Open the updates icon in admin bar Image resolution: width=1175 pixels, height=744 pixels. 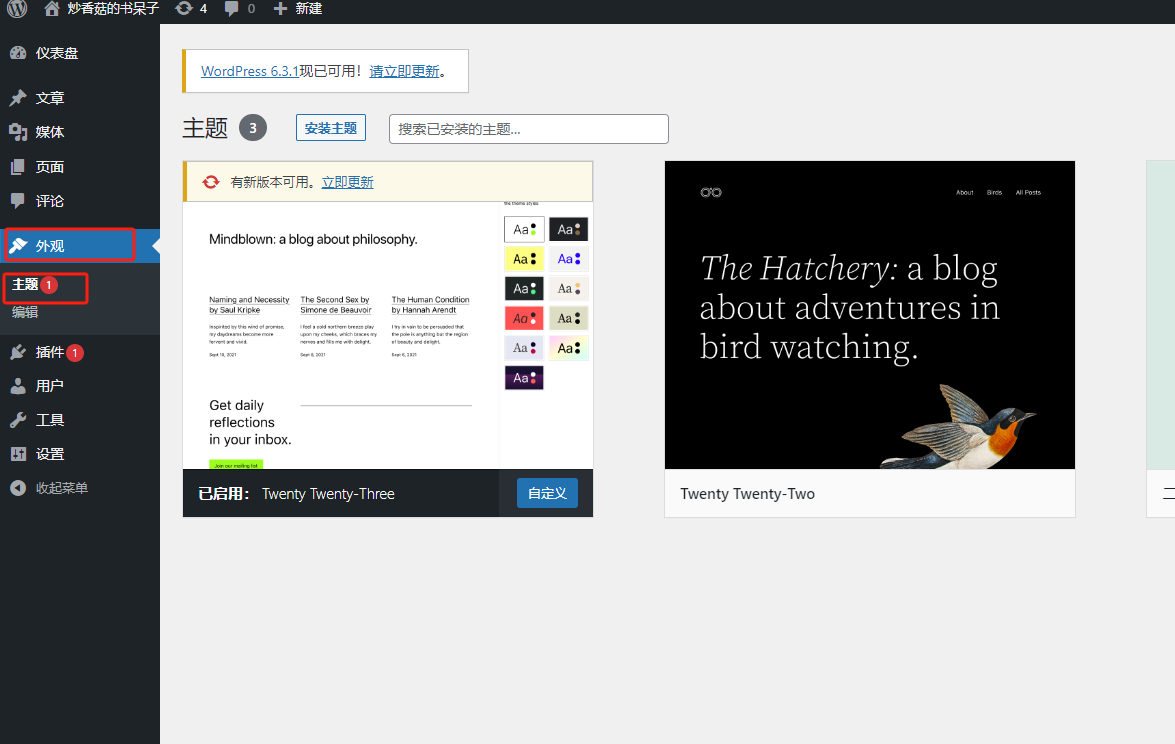[184, 8]
